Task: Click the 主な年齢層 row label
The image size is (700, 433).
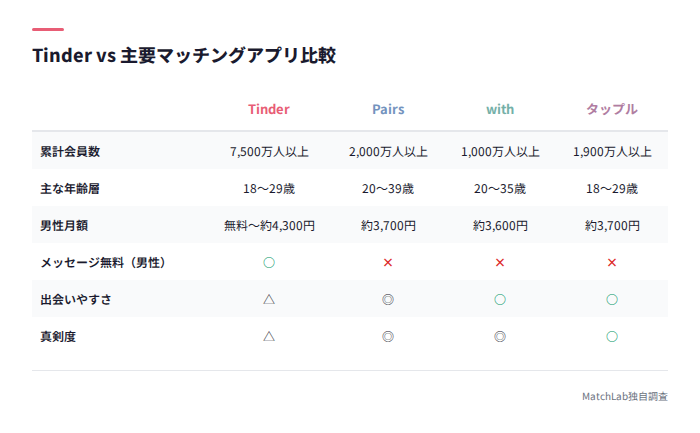Action: coord(70,189)
